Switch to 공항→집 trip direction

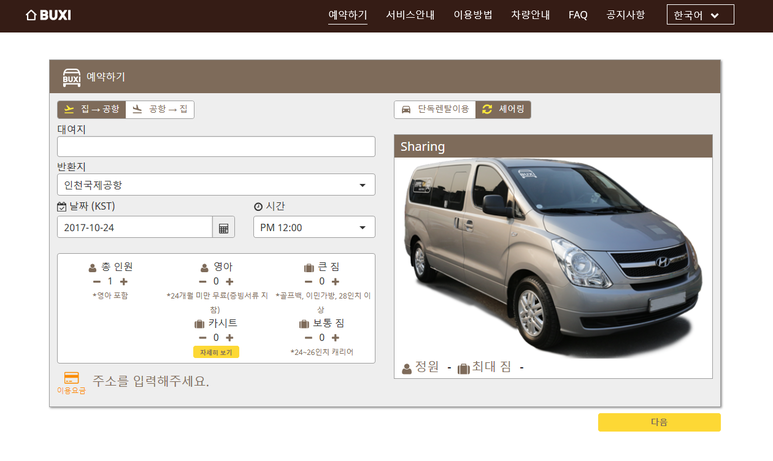pyautogui.click(x=160, y=109)
